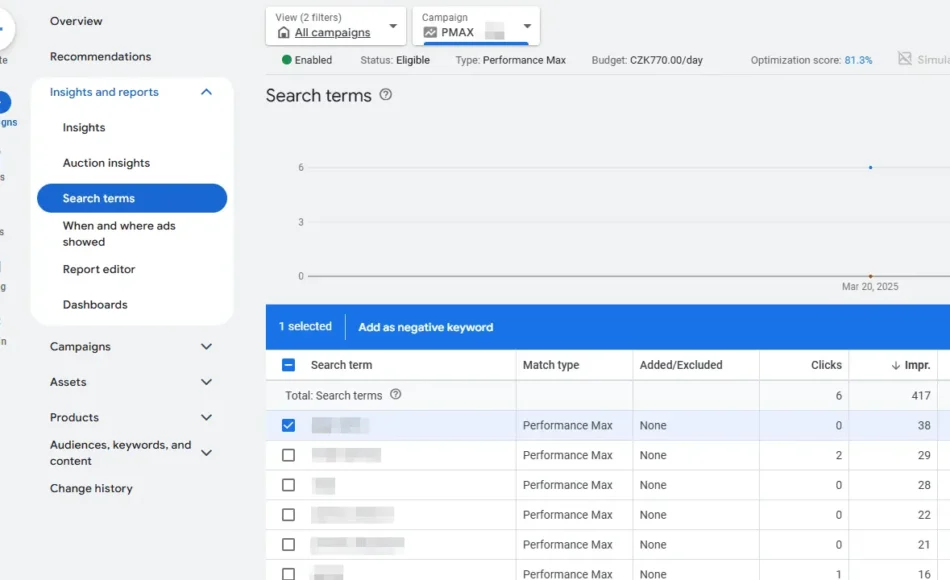The width and height of the screenshot is (950, 580).
Task: Click the blue data point on the chart
Action: click(870, 167)
